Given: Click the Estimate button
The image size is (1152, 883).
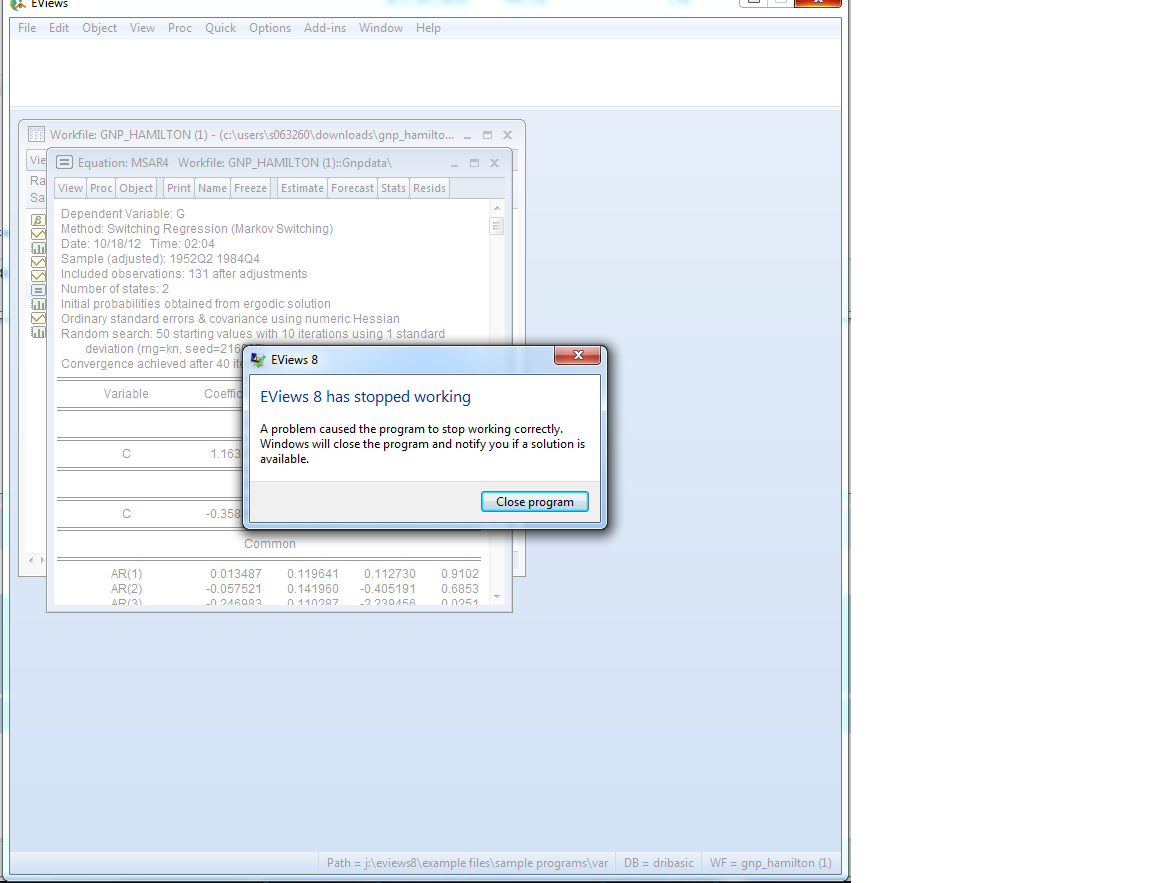Looking at the screenshot, I should click(302, 188).
